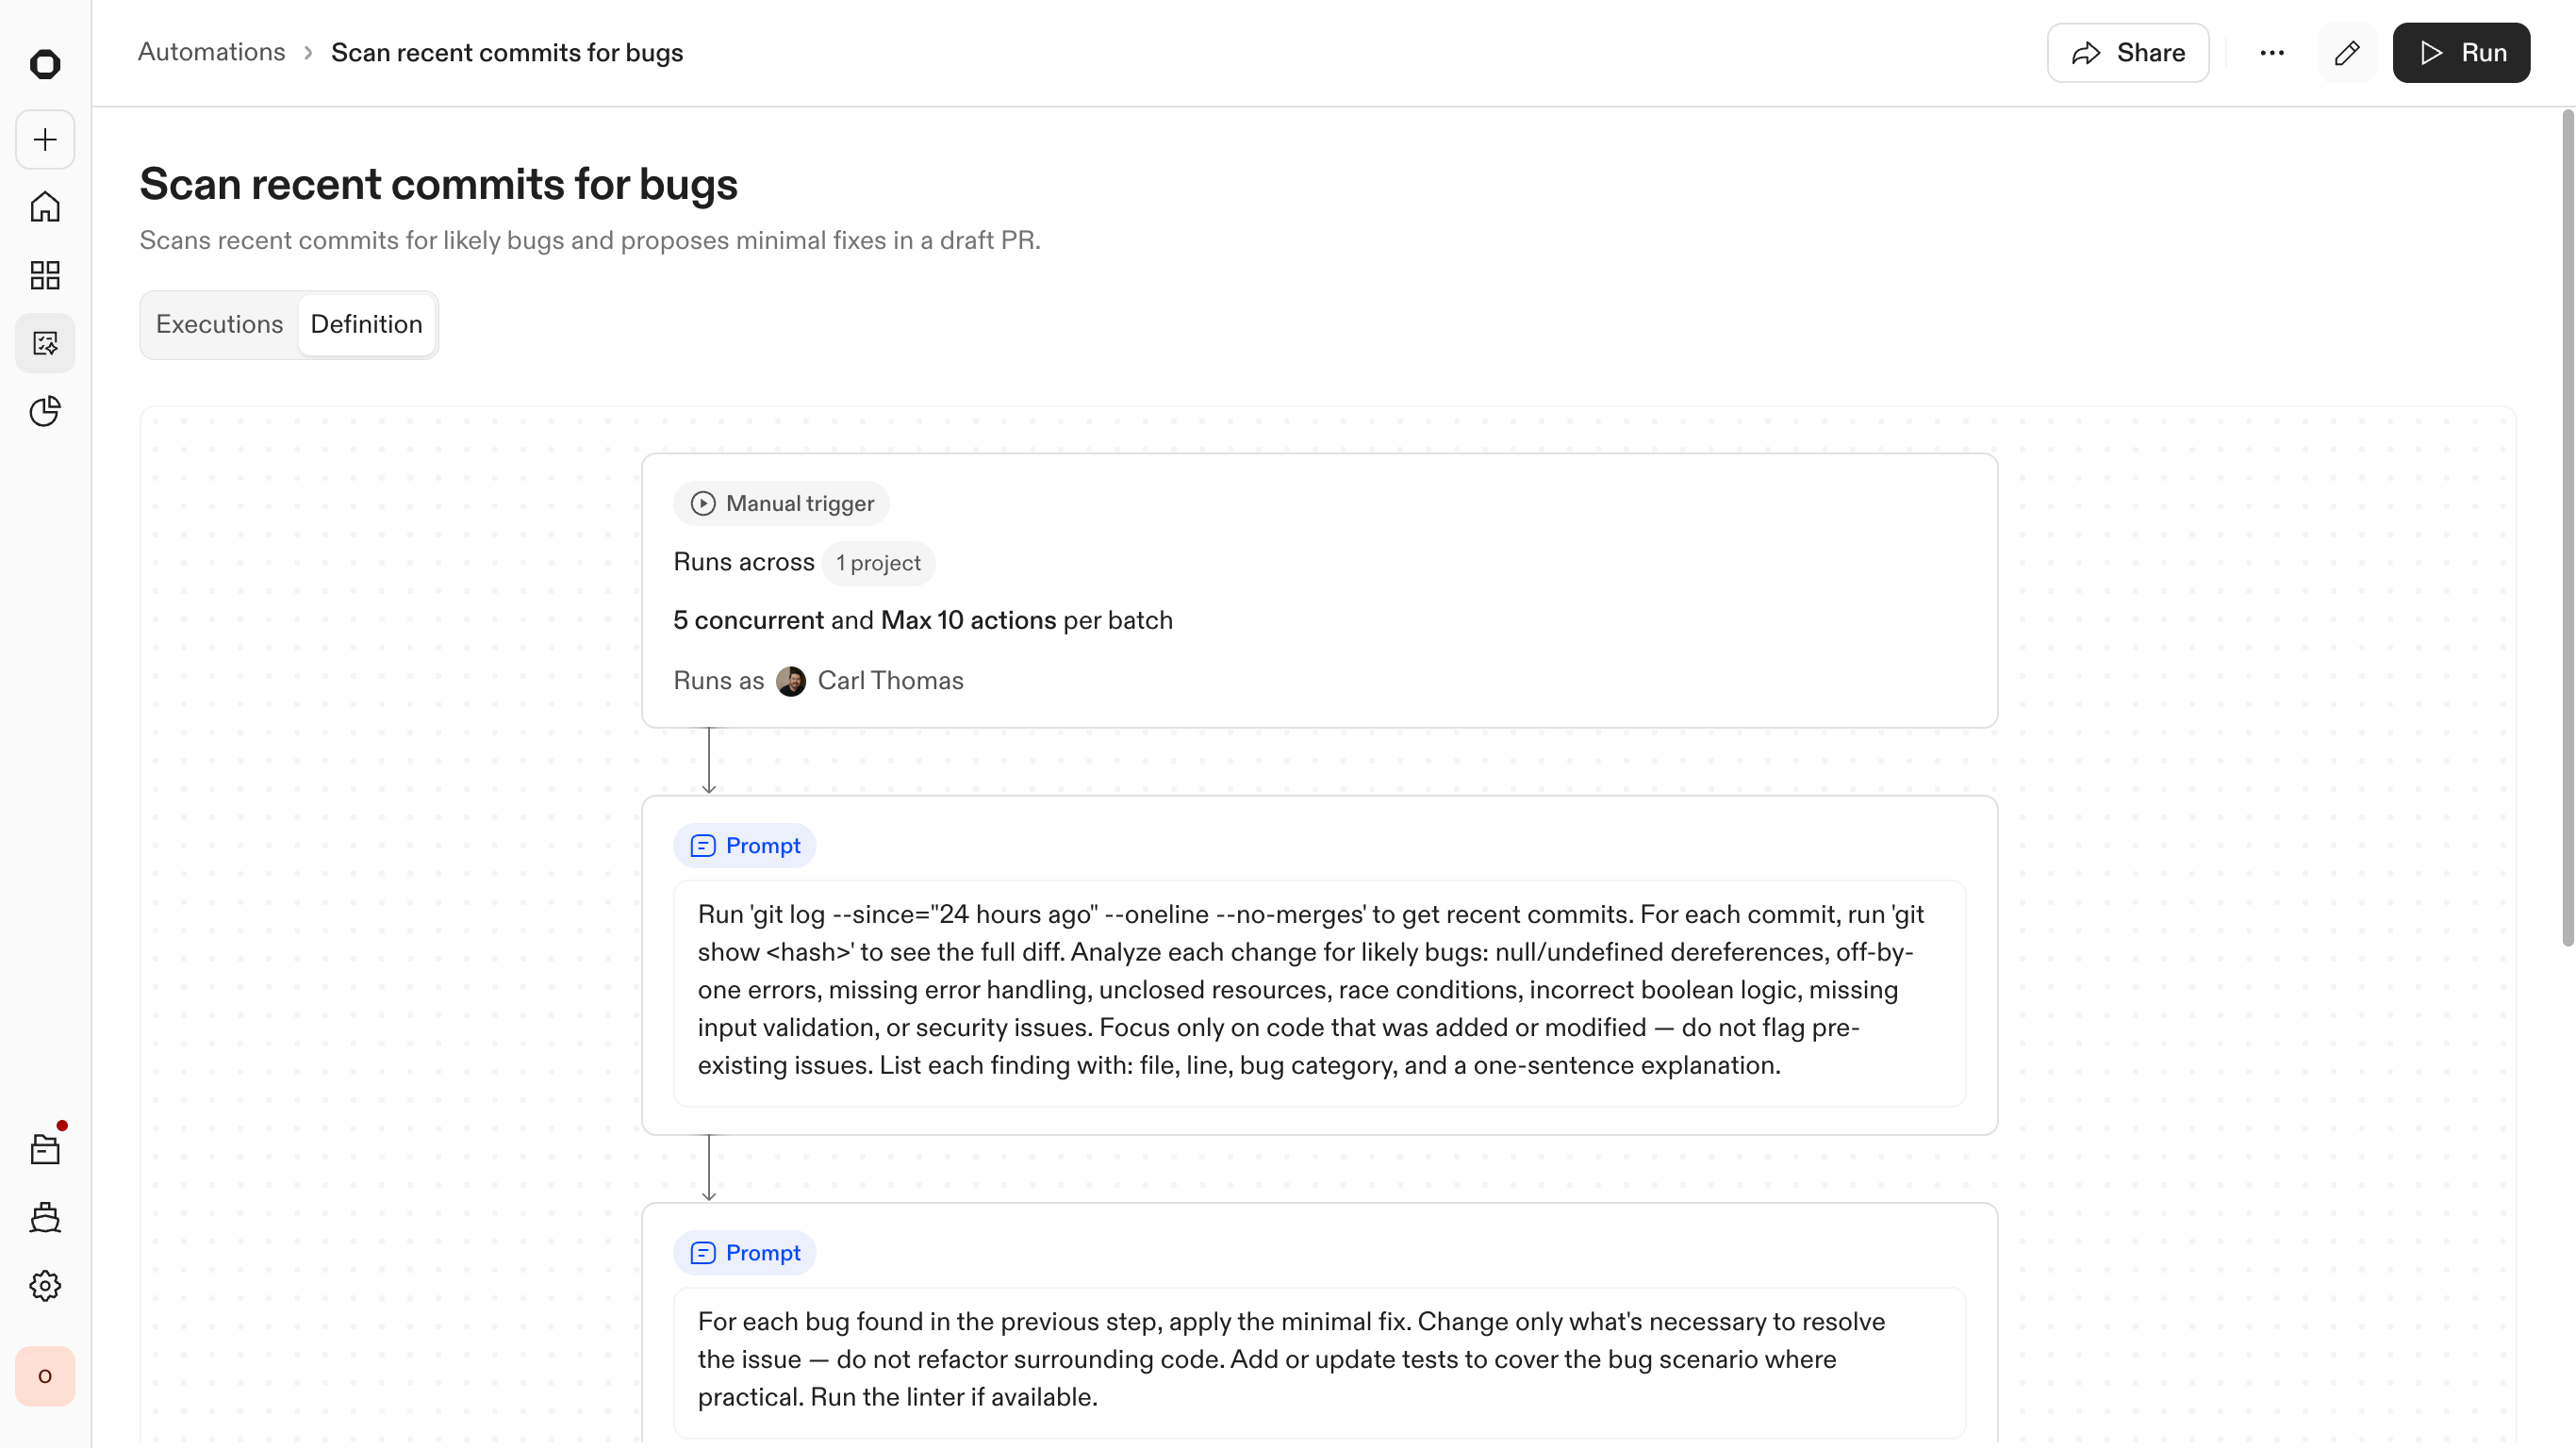Switch to the Executions tab
This screenshot has height=1448, width=2576.
[219, 324]
